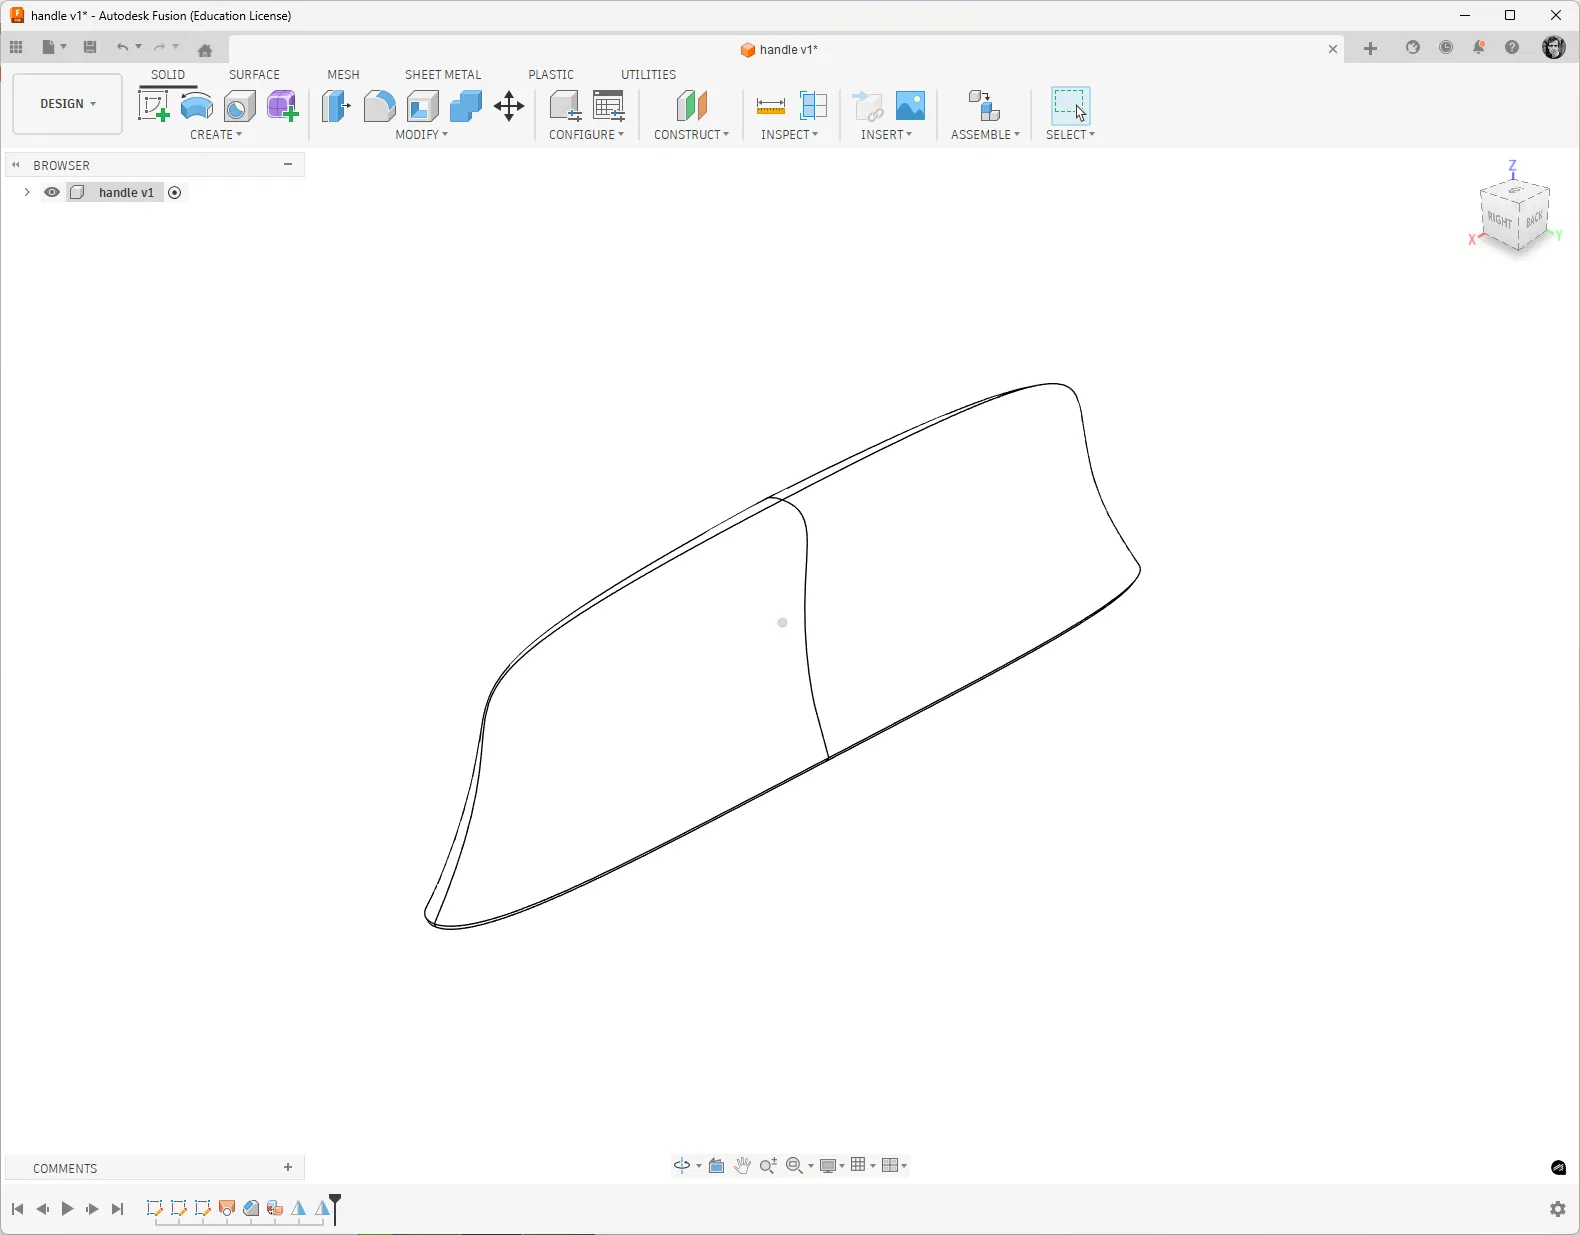Select the Fillet tool
The width and height of the screenshot is (1580, 1235).
(379, 106)
